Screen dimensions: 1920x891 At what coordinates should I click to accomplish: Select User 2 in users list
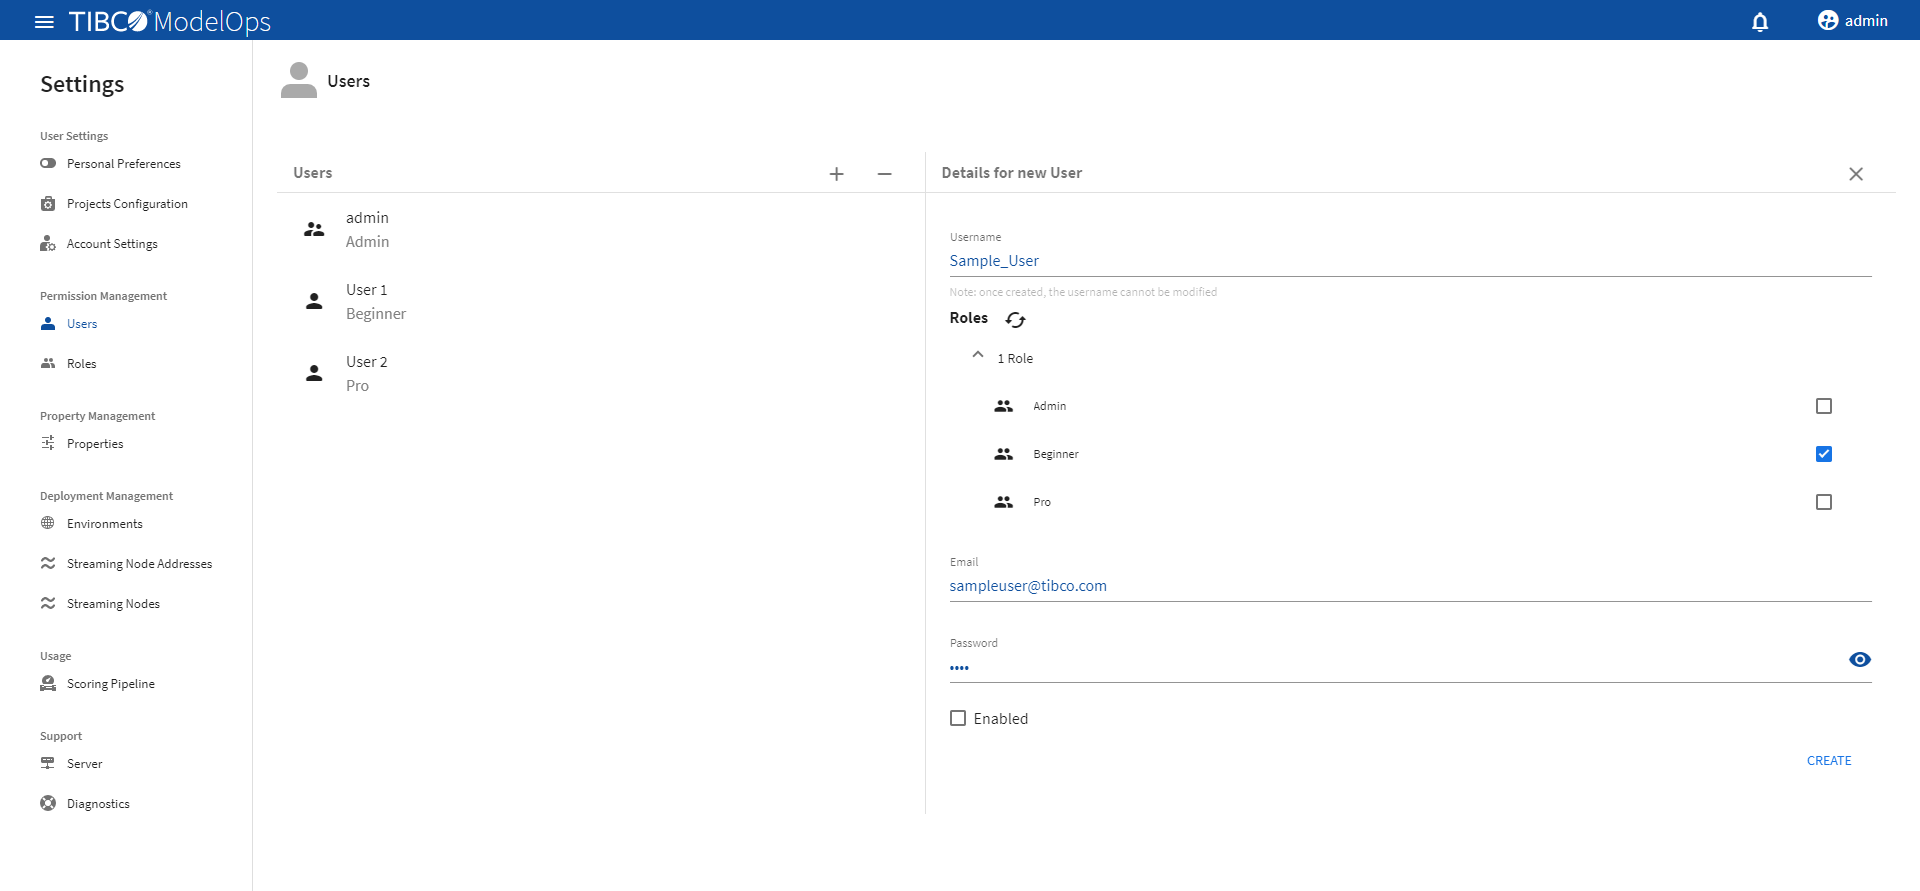click(x=366, y=373)
